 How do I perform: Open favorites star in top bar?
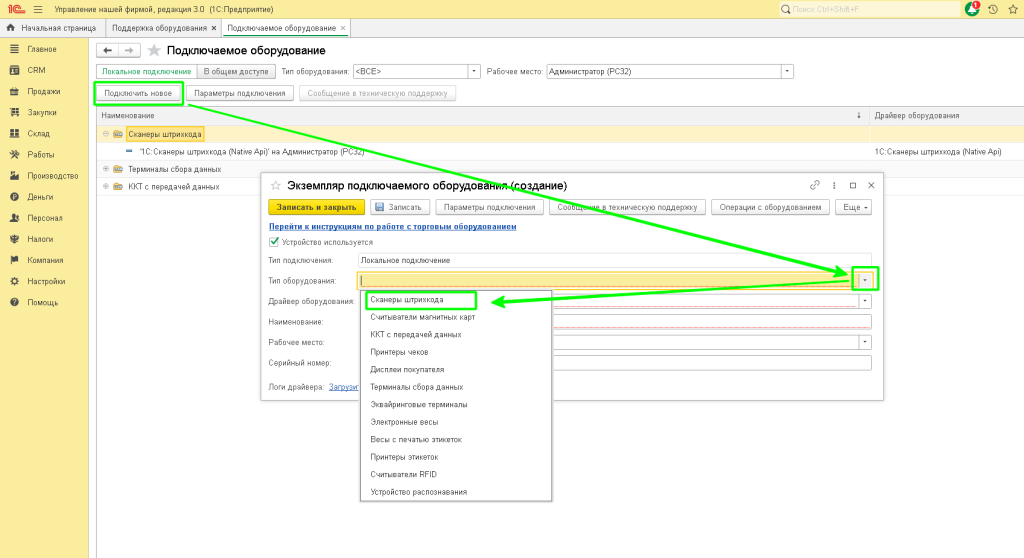pyautogui.click(x=1014, y=9)
